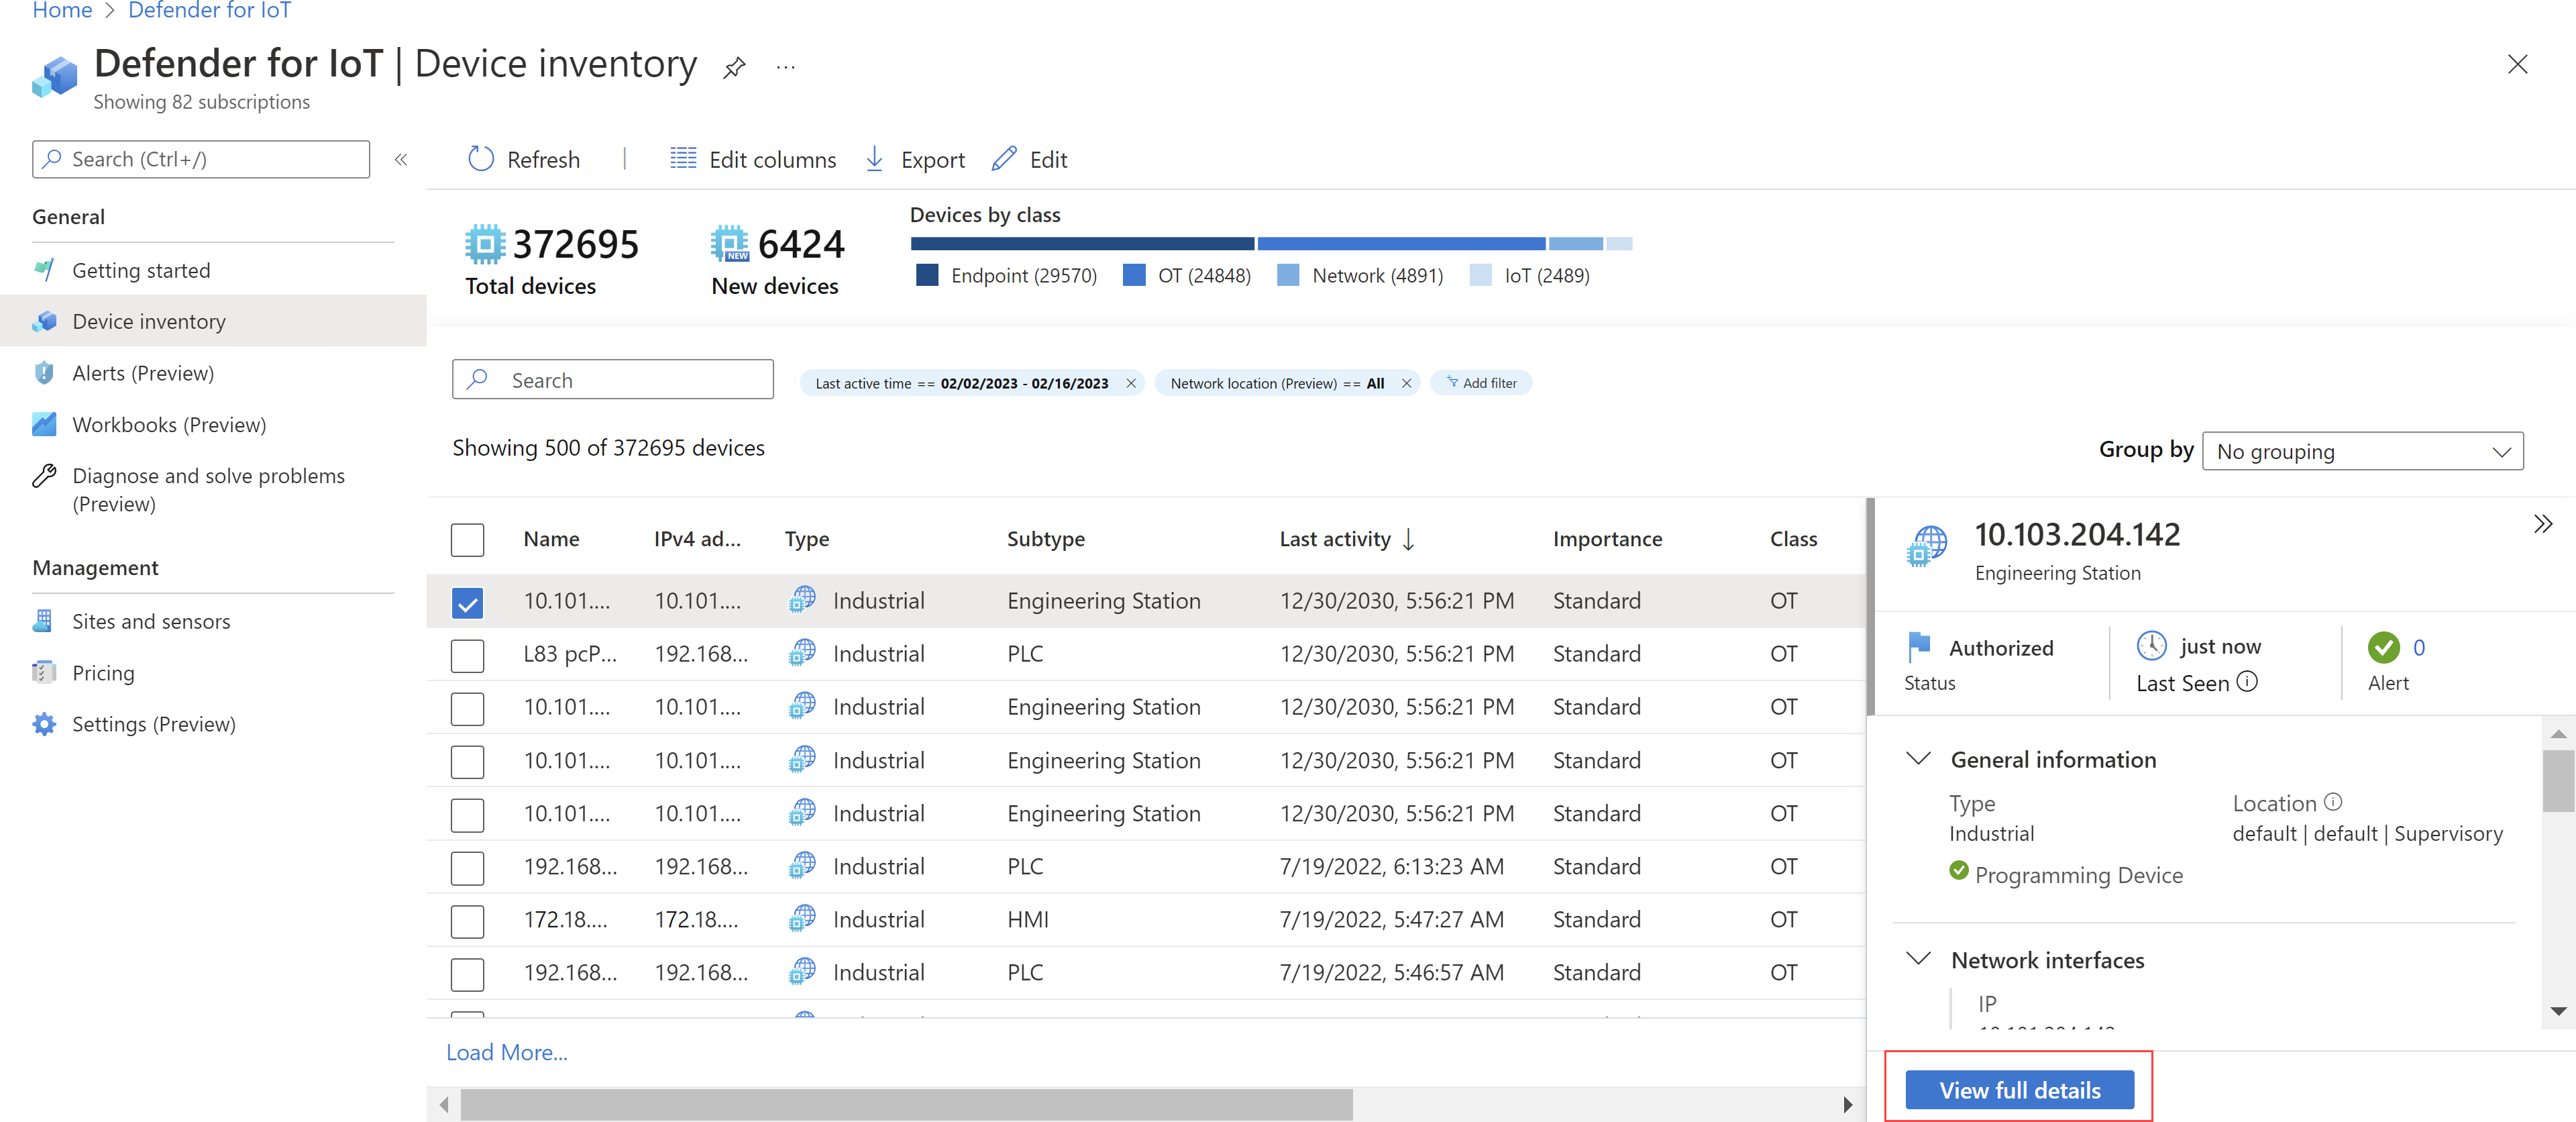Viewport: 2576px width, 1122px height.
Task: Open Workbooks (Preview) in the sidebar
Action: coord(169,424)
